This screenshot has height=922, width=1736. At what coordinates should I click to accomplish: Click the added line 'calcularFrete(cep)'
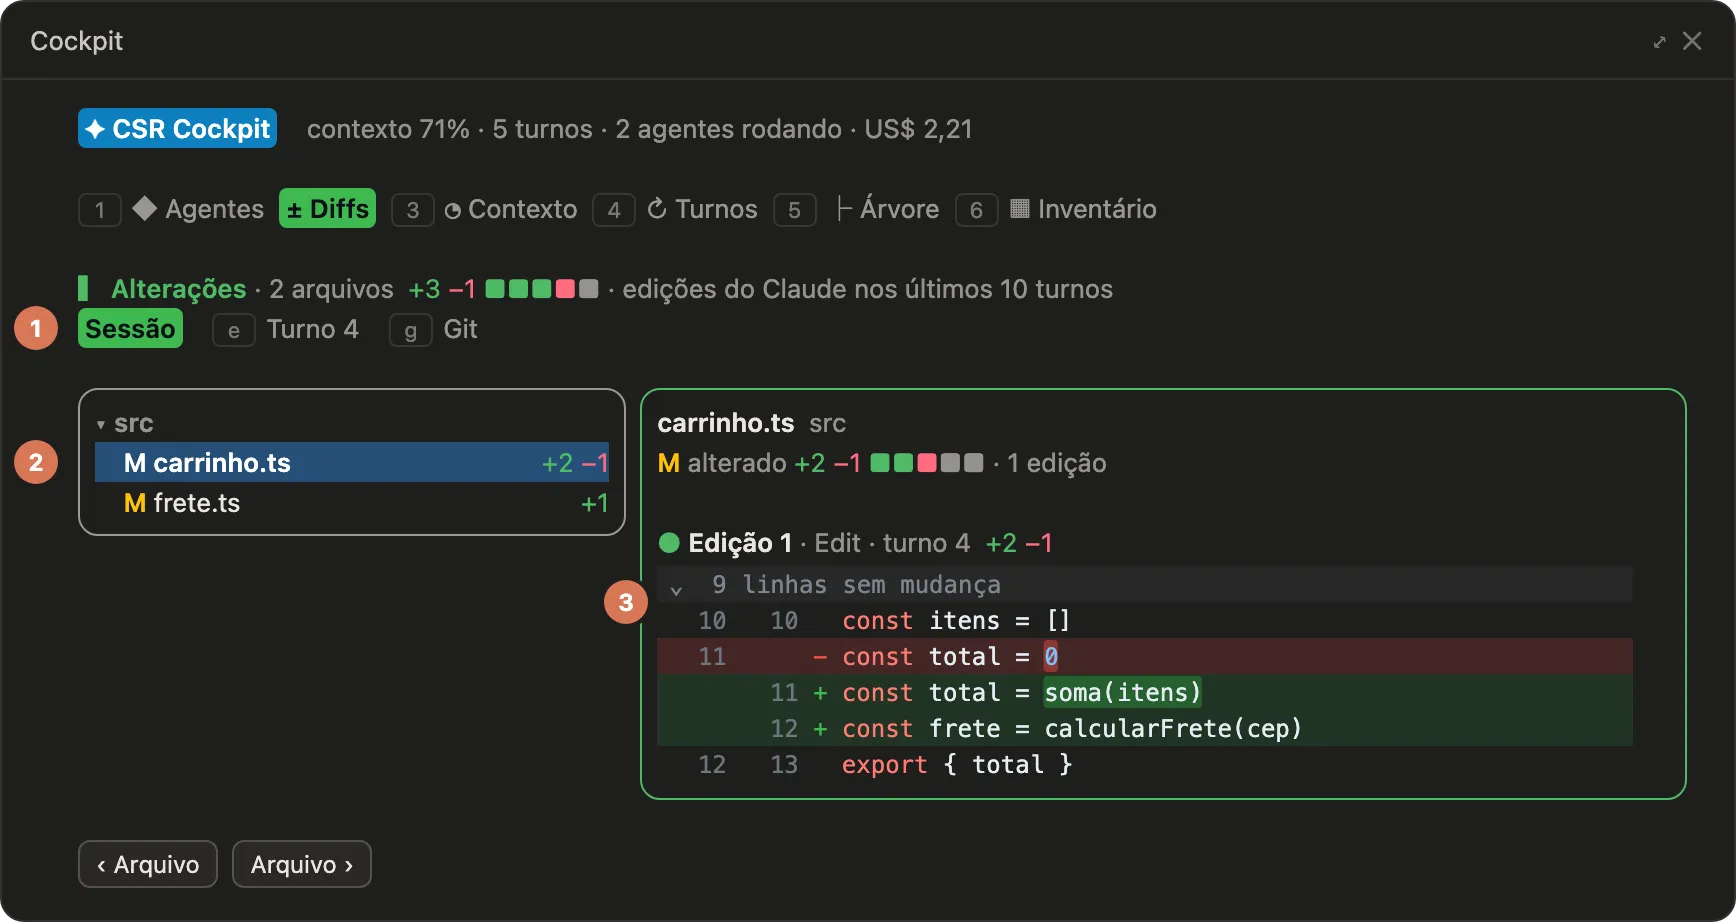point(1144,728)
